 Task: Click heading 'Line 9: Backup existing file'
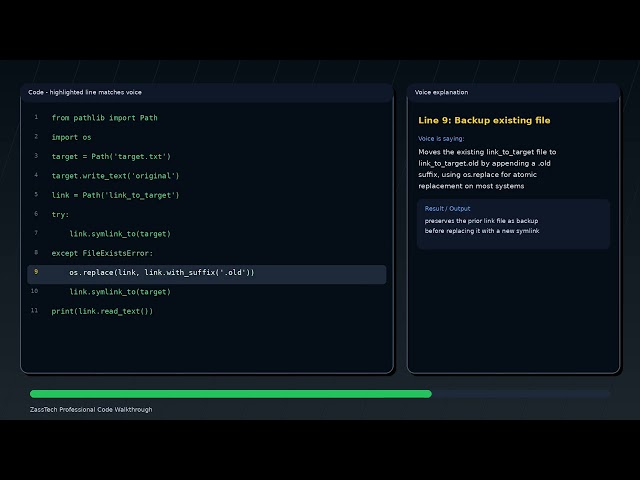pyautogui.click(x=484, y=120)
